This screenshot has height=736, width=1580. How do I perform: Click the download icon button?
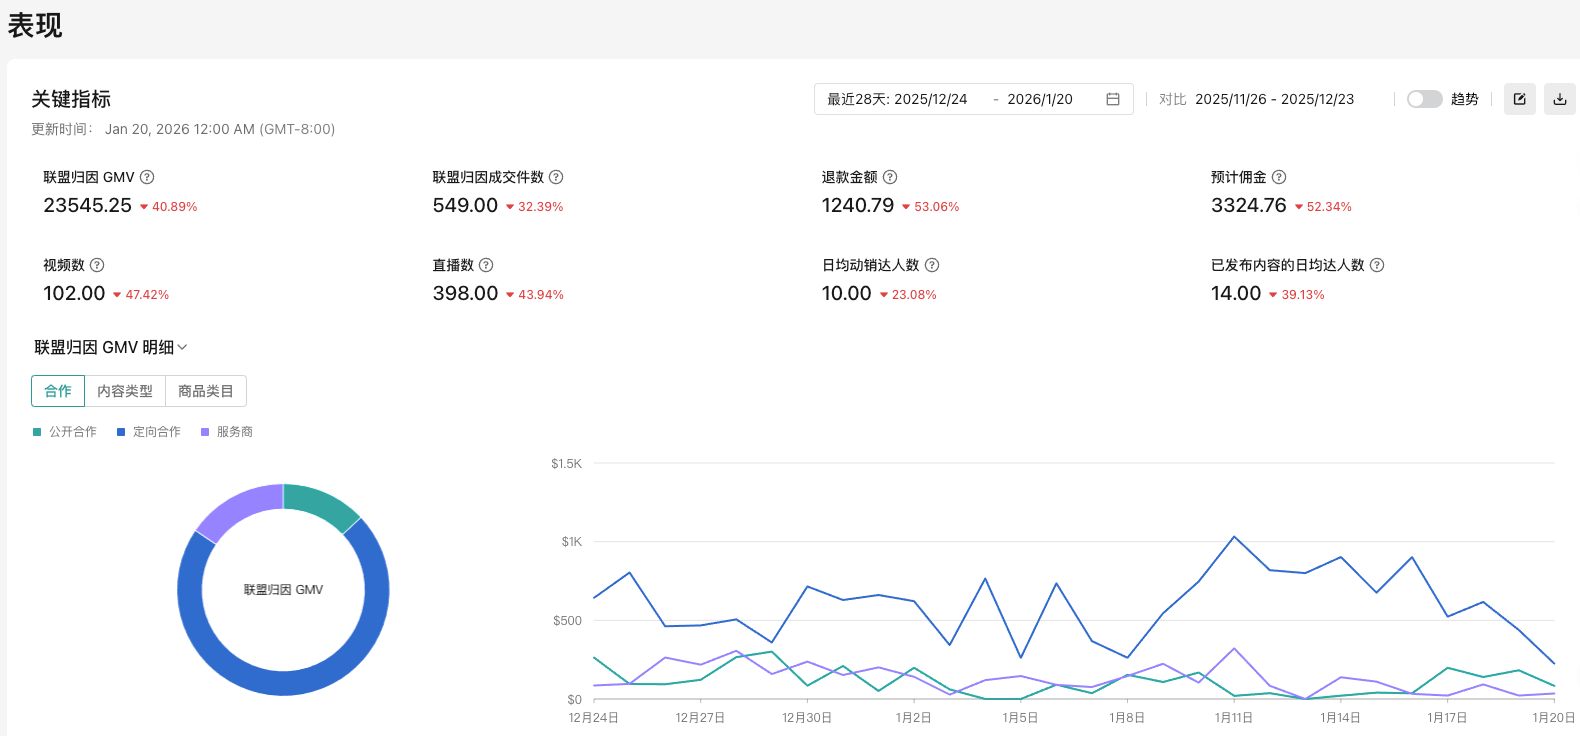tap(1559, 99)
